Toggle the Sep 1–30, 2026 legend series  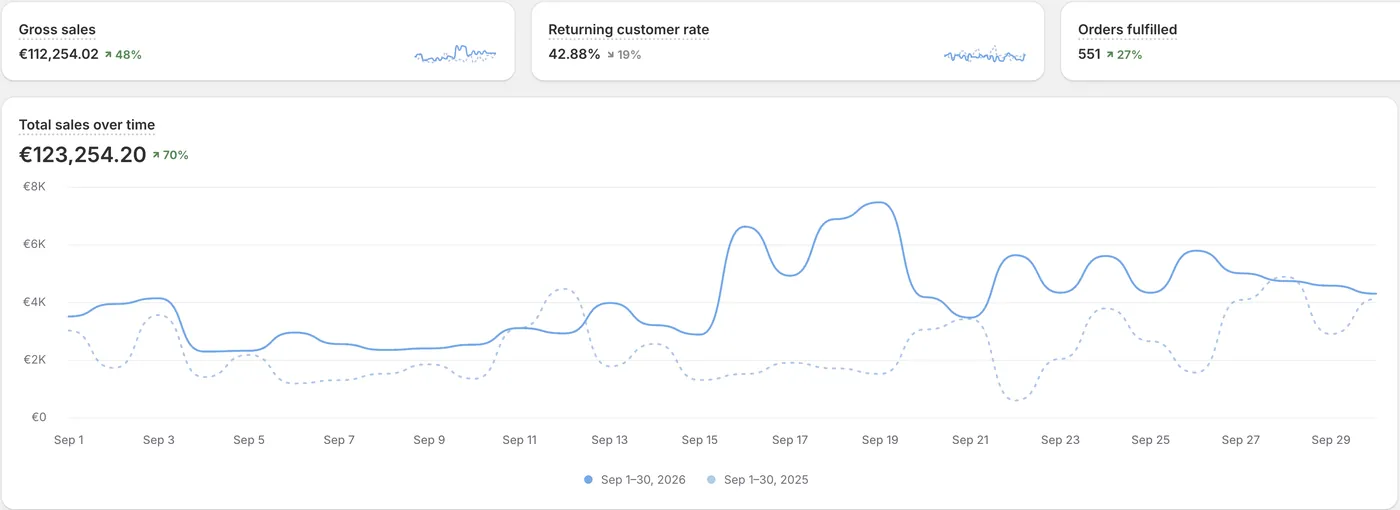(x=635, y=480)
